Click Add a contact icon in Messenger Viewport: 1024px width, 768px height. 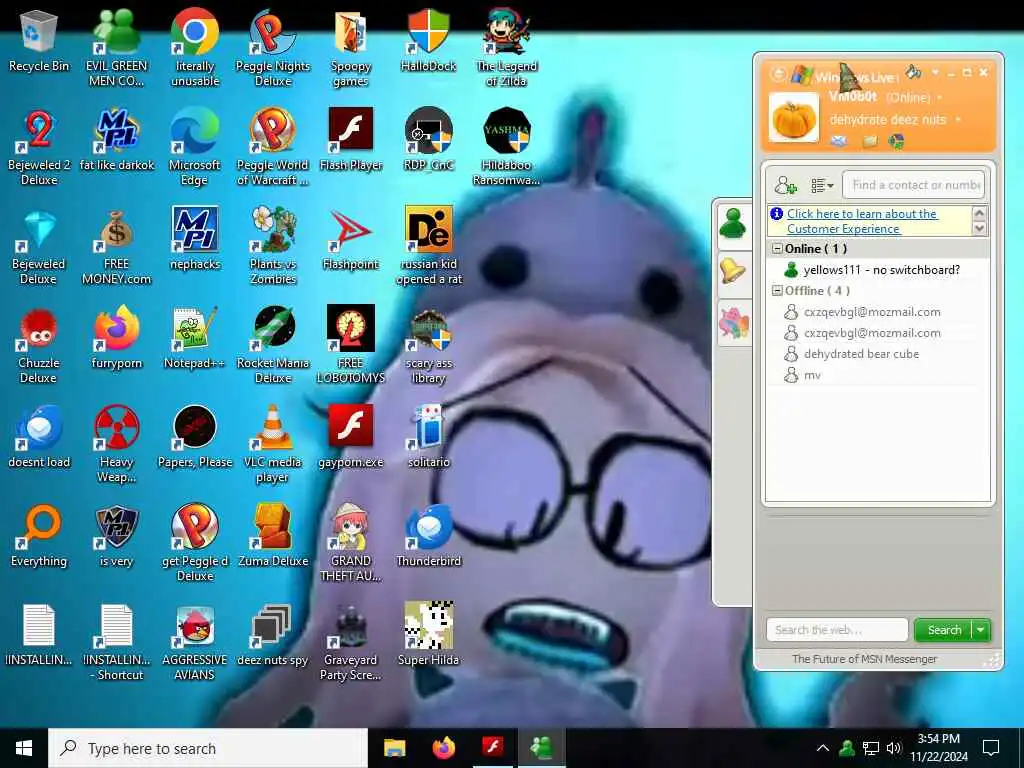coord(786,185)
